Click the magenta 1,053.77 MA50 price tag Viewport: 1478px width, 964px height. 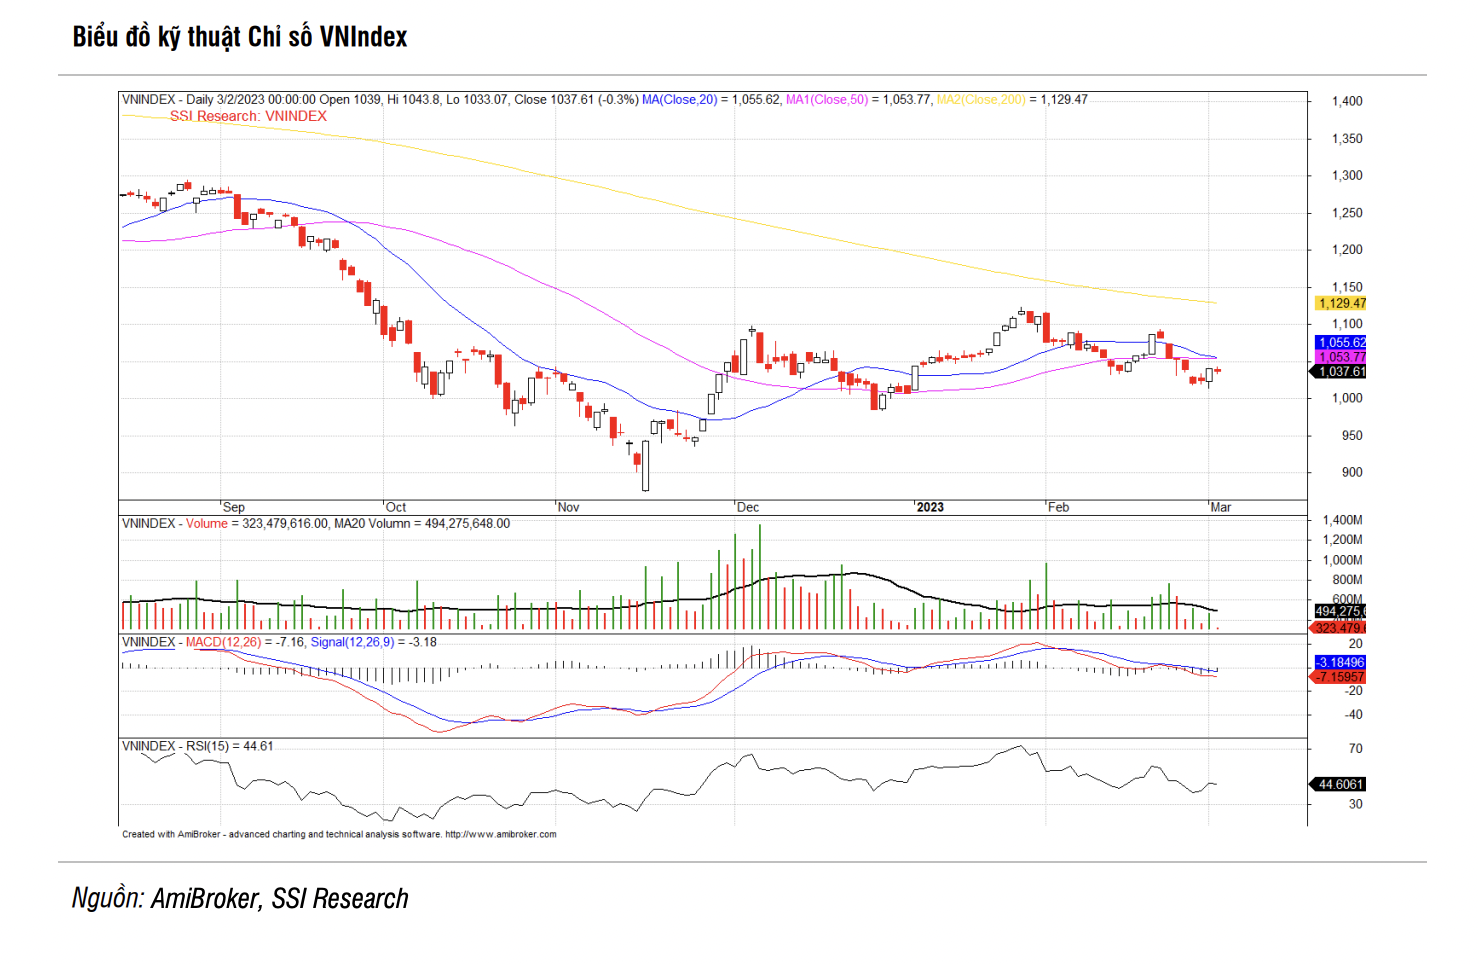[1341, 357]
